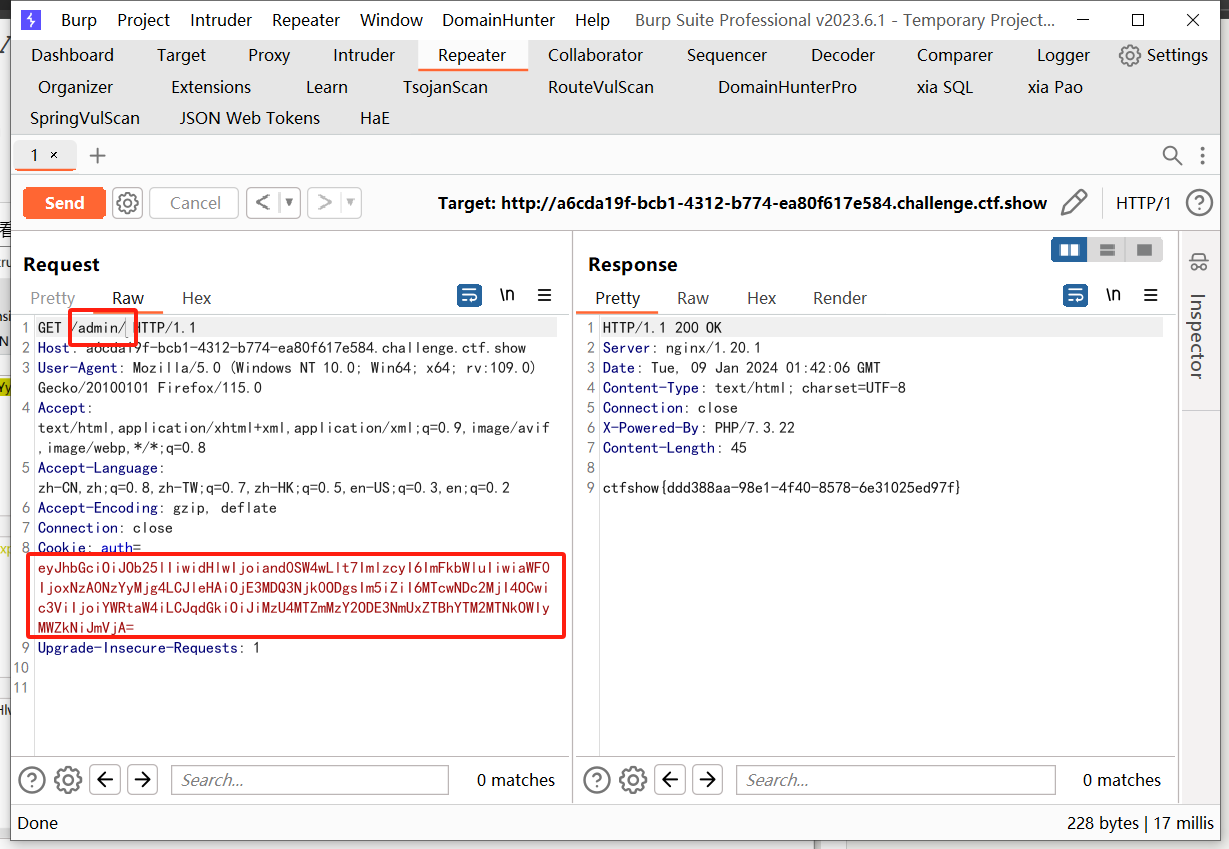Focus the Request search field

tap(310, 780)
